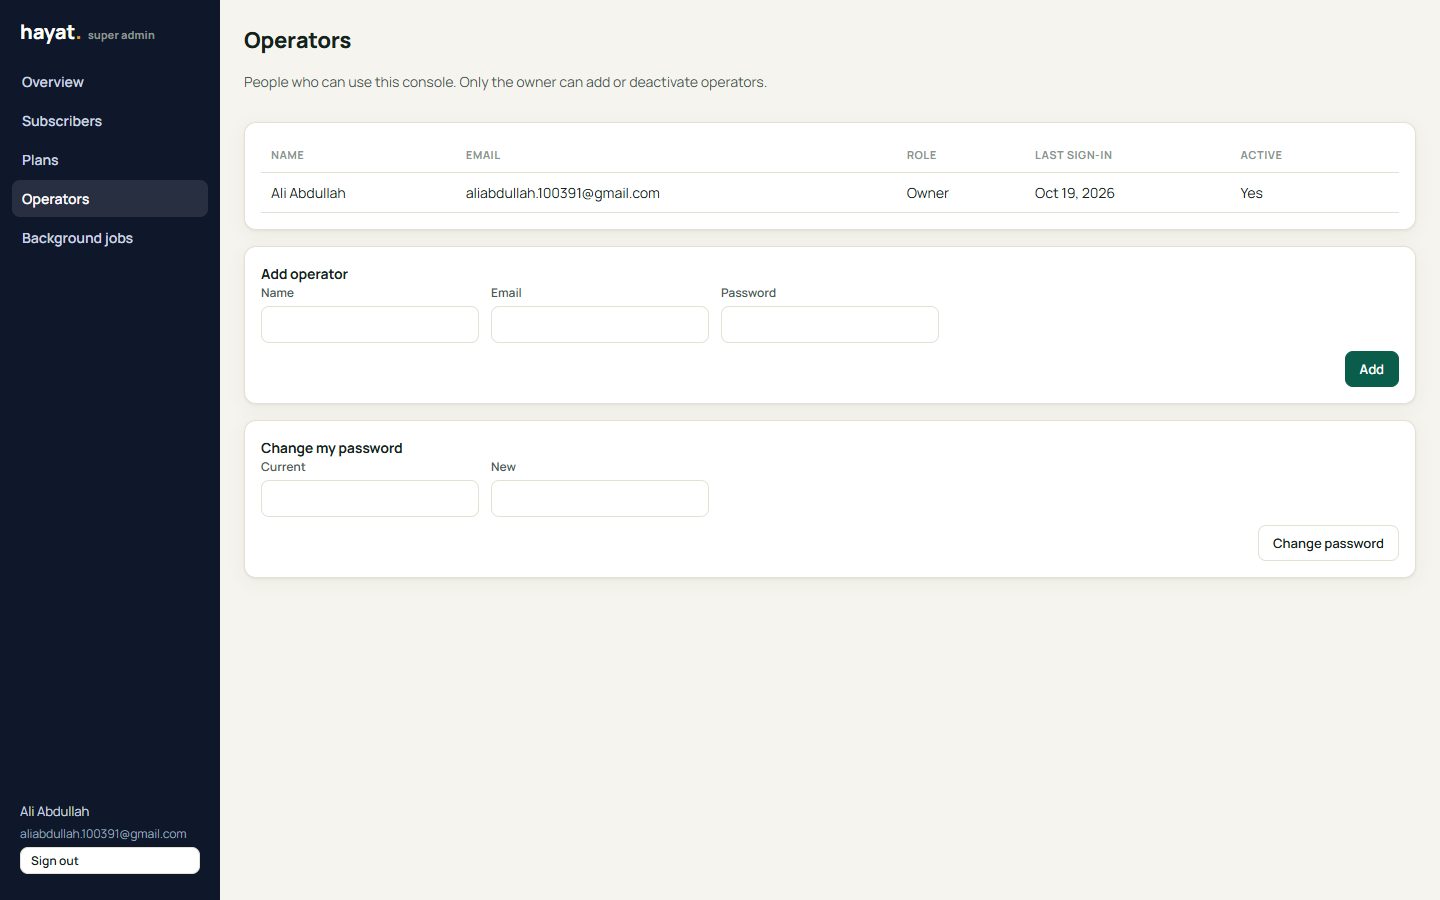Click the Change my password section title

332,448
